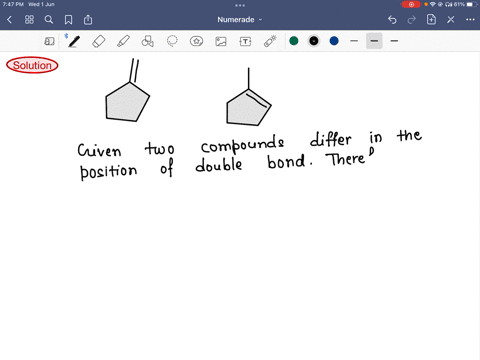Close the editing toolbar with X
This screenshot has width=480, height=360.
point(451,20)
